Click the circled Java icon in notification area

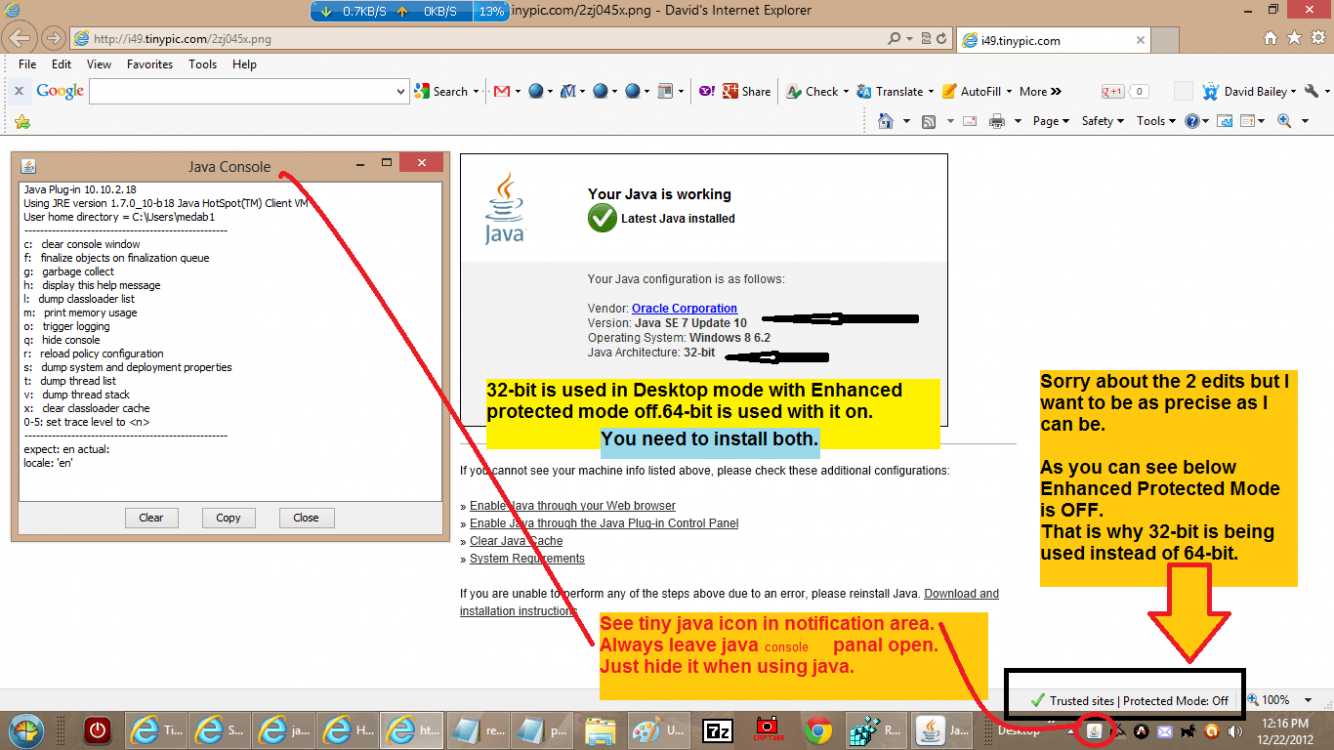[x=1094, y=731]
